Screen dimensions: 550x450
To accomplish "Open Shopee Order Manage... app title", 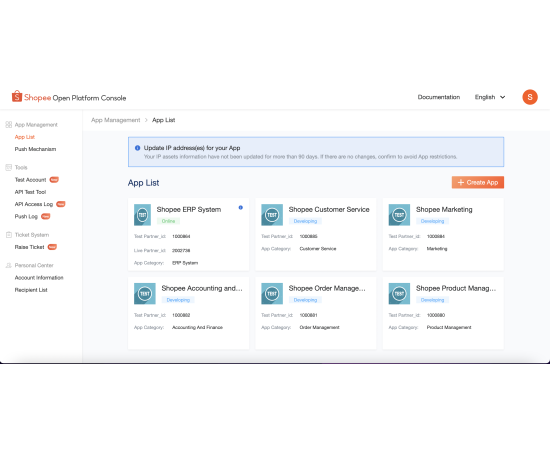I will pos(327,288).
